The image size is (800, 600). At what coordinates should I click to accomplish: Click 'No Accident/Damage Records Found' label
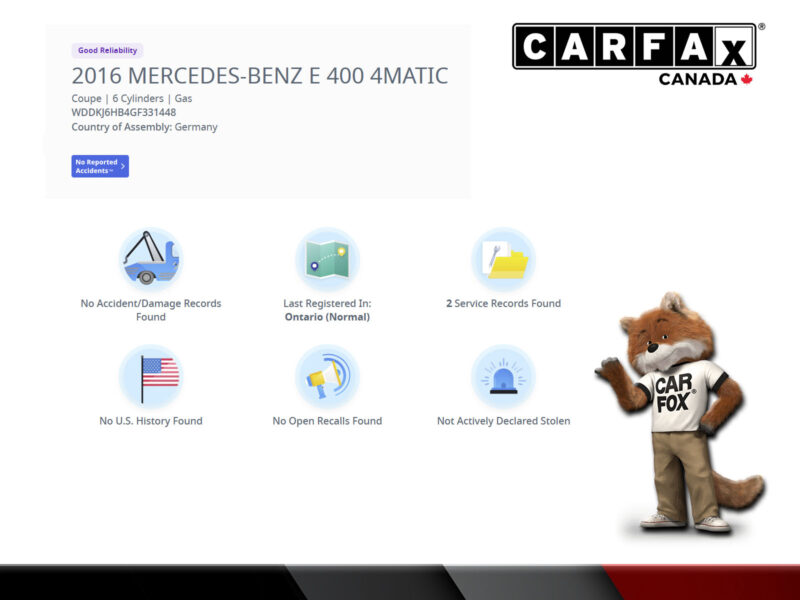coord(151,310)
